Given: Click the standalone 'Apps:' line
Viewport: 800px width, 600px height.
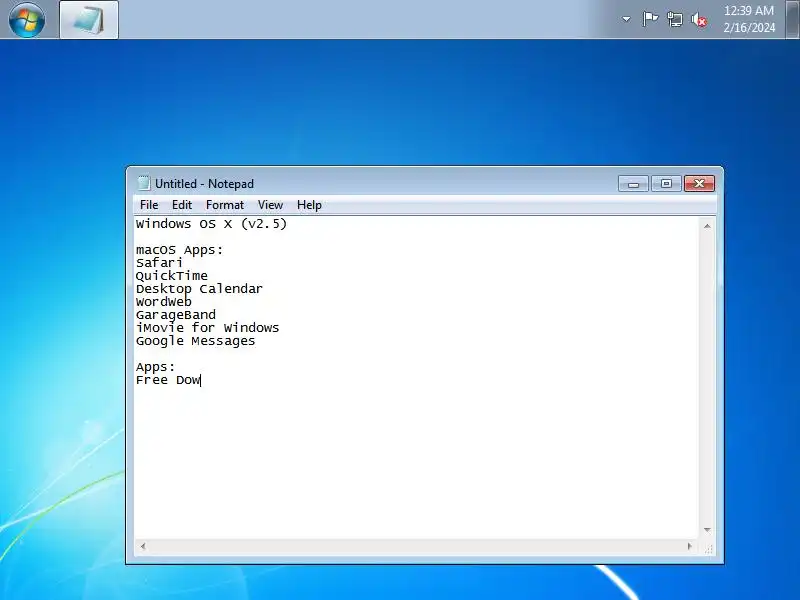Looking at the screenshot, I should tap(156, 367).
